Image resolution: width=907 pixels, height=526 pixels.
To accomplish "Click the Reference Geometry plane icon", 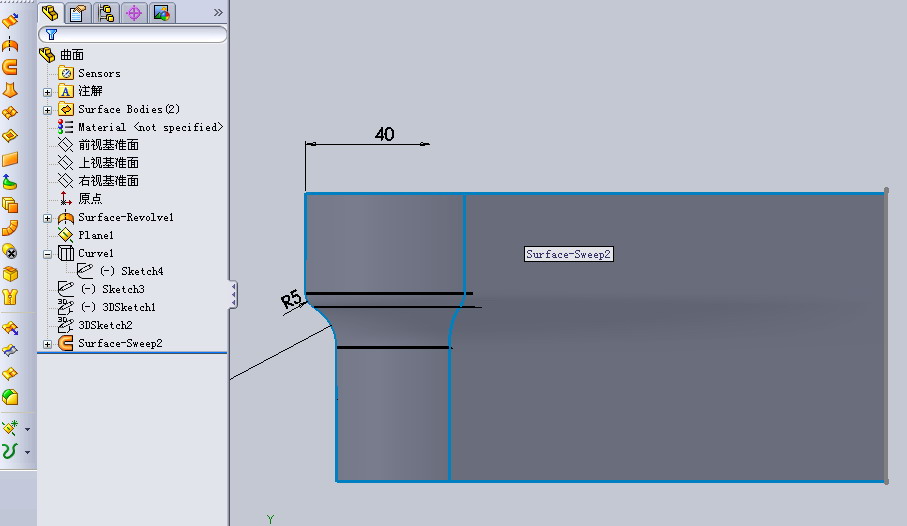I will tap(10, 428).
